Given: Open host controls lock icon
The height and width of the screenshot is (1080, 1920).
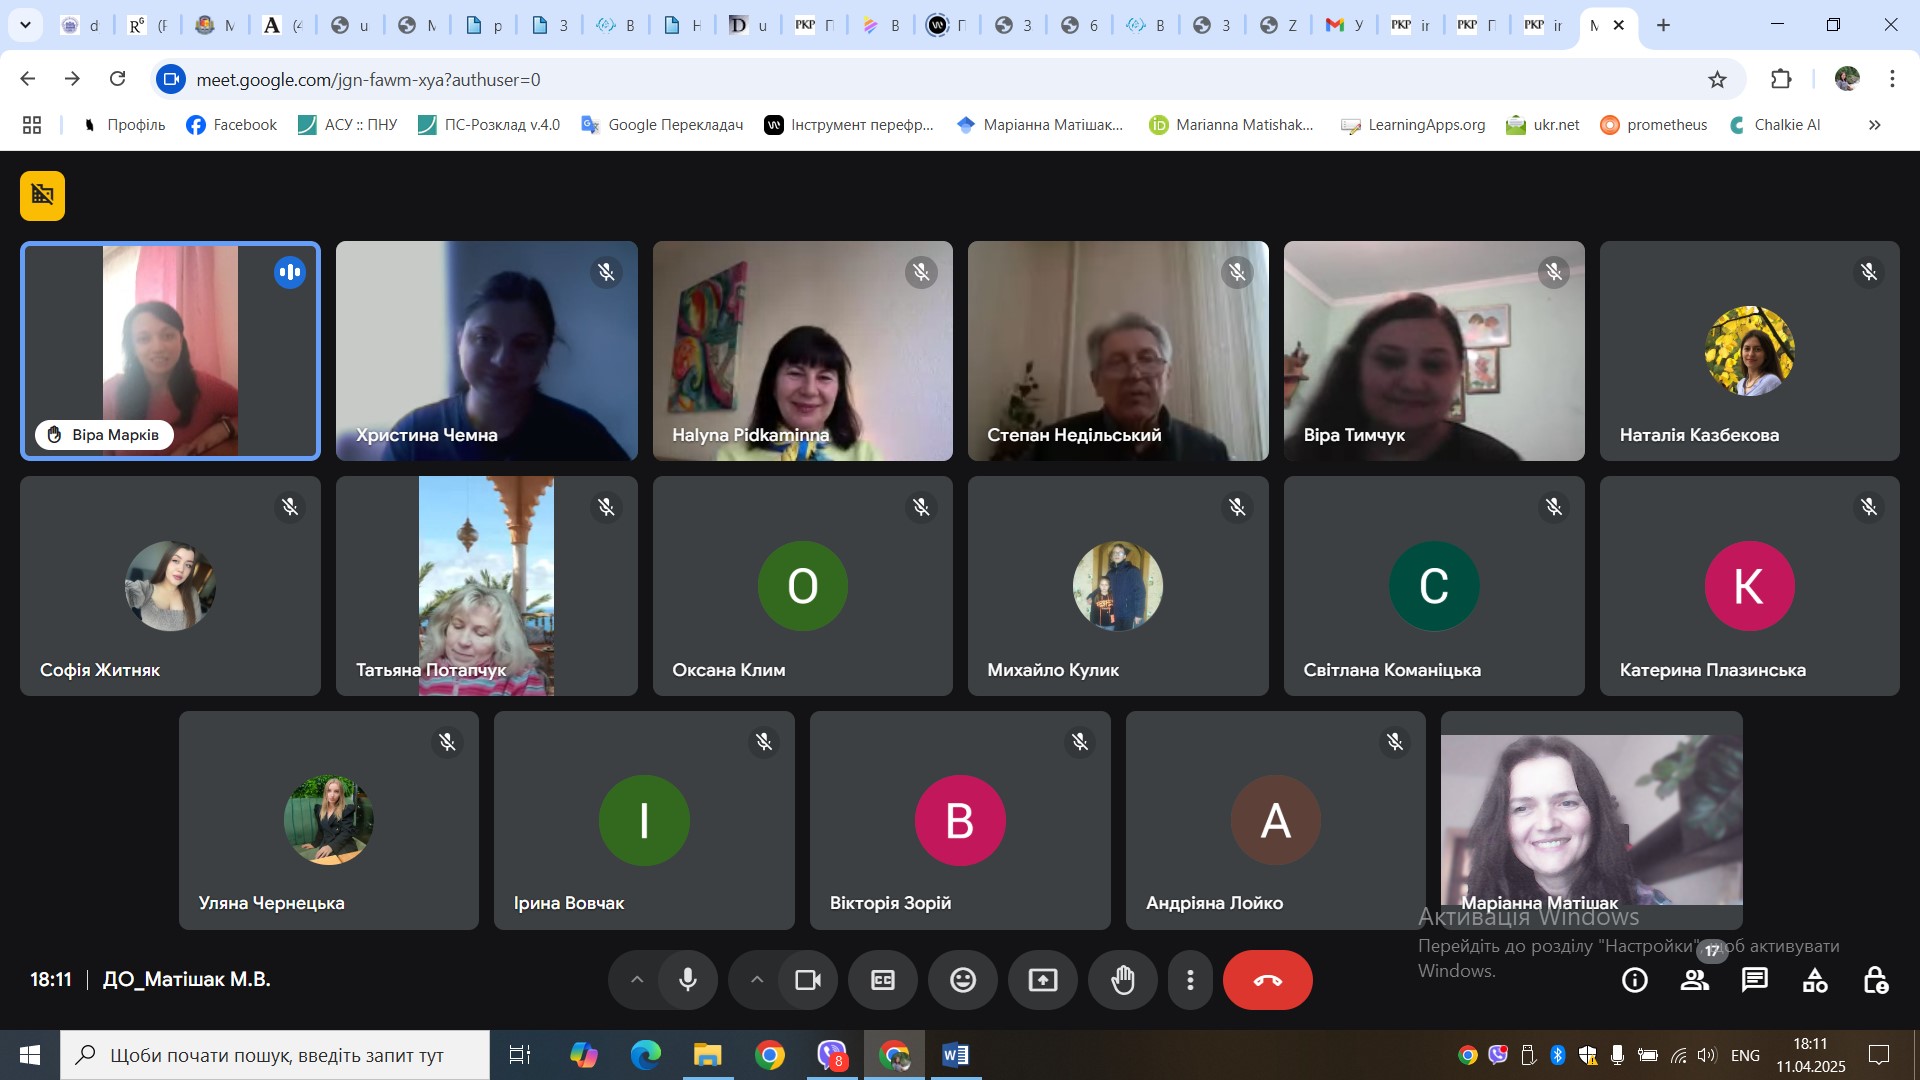Looking at the screenshot, I should 1875,980.
